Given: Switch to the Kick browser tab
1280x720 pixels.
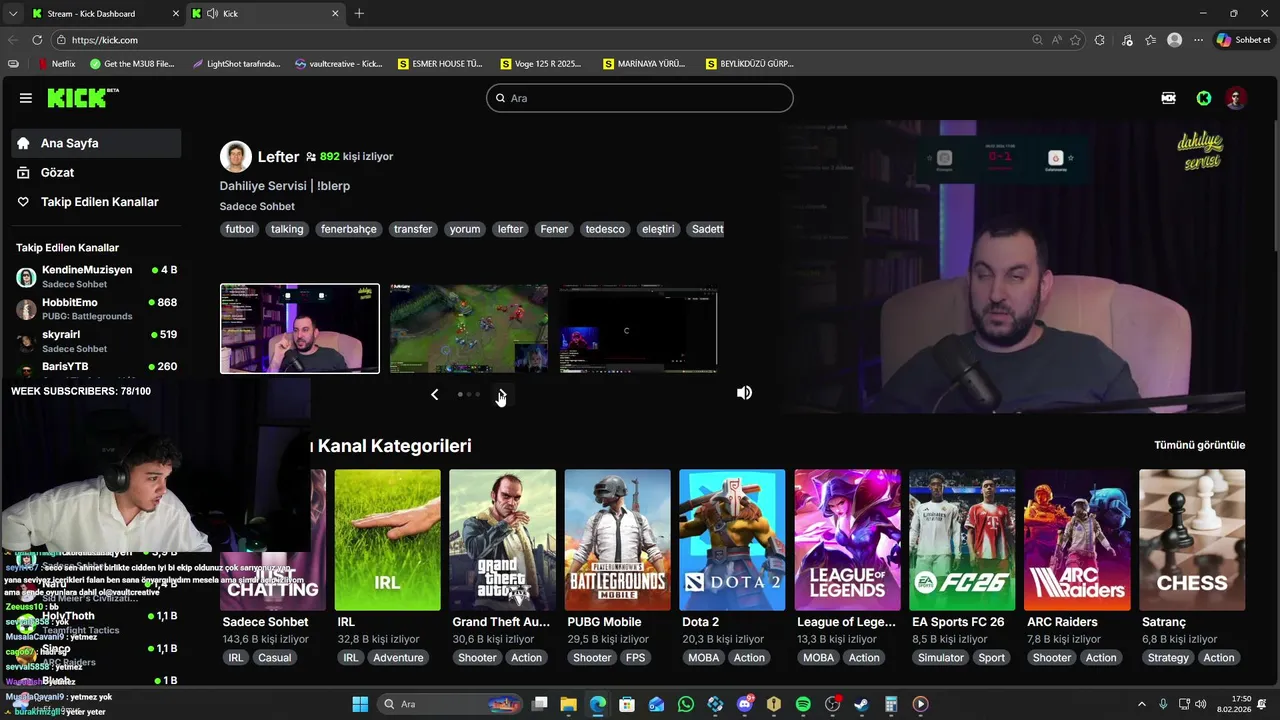Looking at the screenshot, I should pos(265,13).
